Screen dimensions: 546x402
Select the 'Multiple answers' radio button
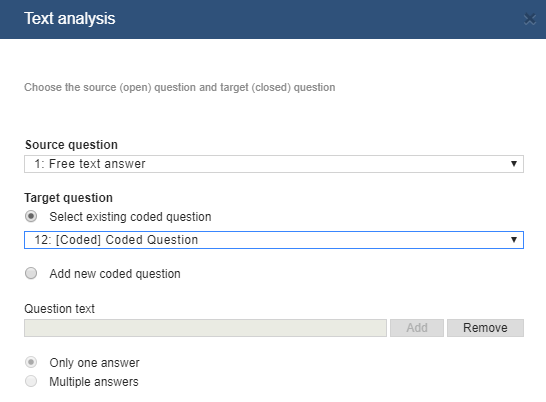(31, 381)
